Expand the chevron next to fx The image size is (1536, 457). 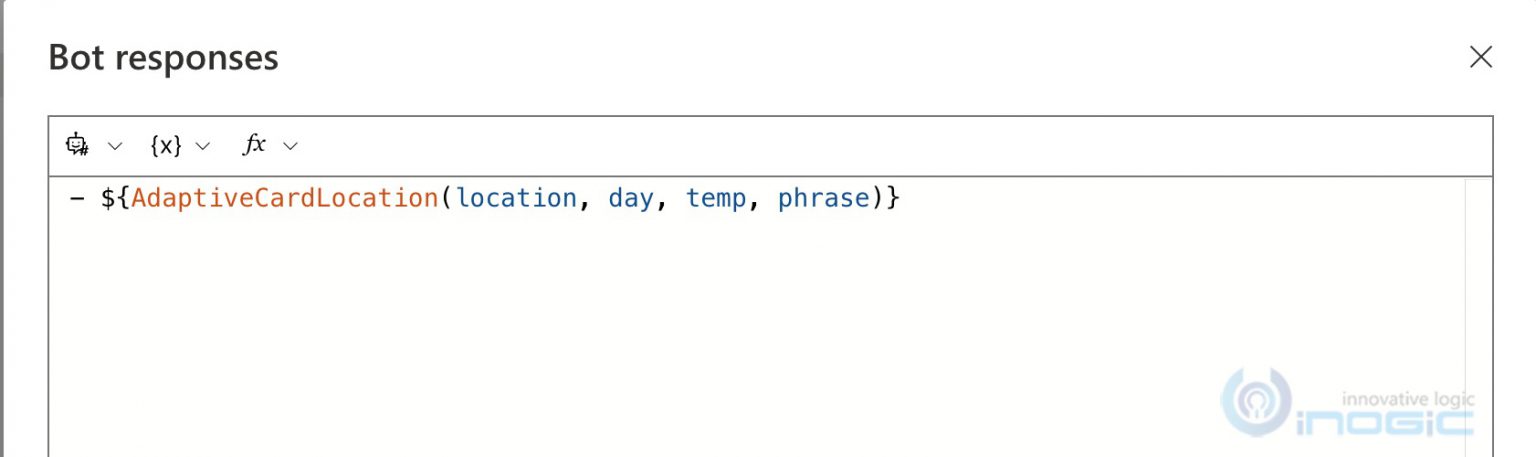[x=290, y=146]
